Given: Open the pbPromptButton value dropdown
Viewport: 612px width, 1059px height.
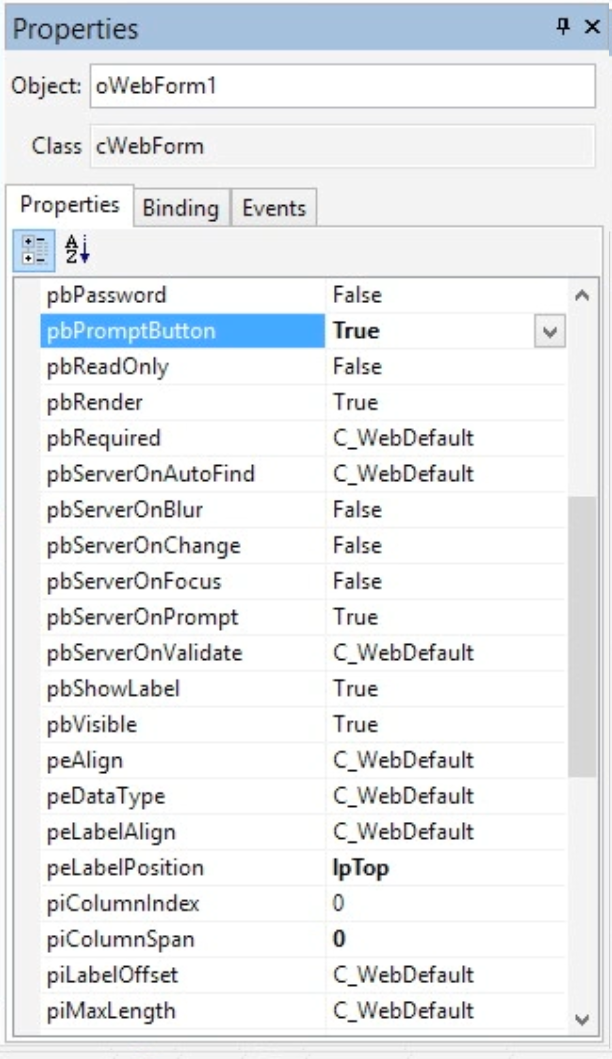Looking at the screenshot, I should (549, 331).
